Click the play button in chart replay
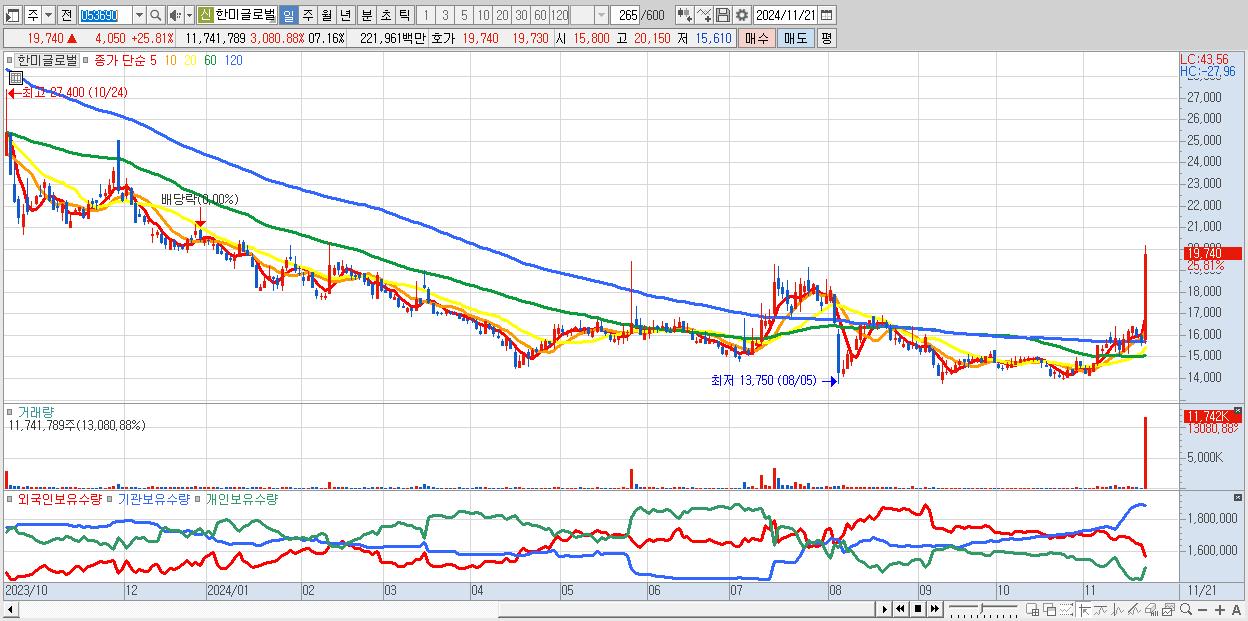The height and width of the screenshot is (621, 1248). point(884,609)
